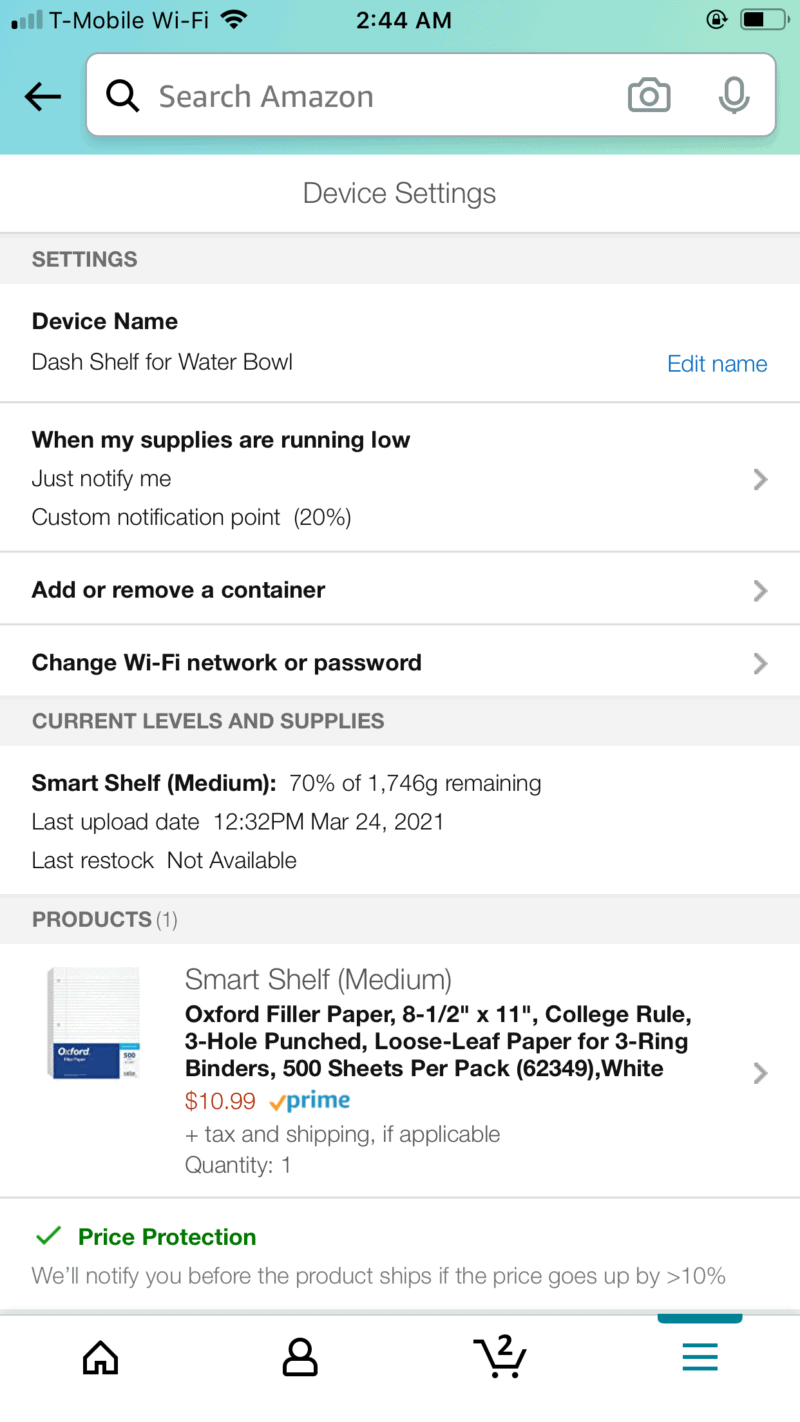Tap the Wi-Fi status icon
The height and width of the screenshot is (1422, 800).
click(x=234, y=20)
